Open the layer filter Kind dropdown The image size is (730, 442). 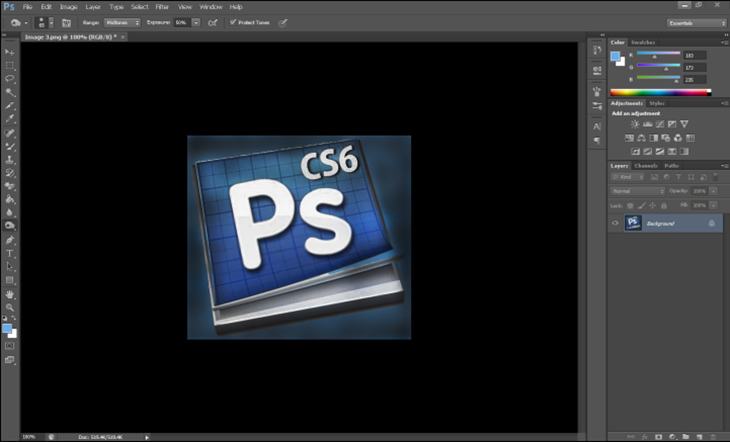(x=628, y=177)
